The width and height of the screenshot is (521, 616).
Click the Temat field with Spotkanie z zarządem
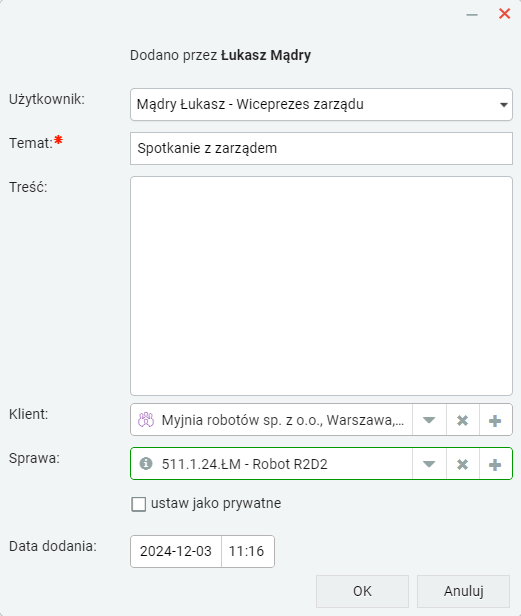pos(321,148)
